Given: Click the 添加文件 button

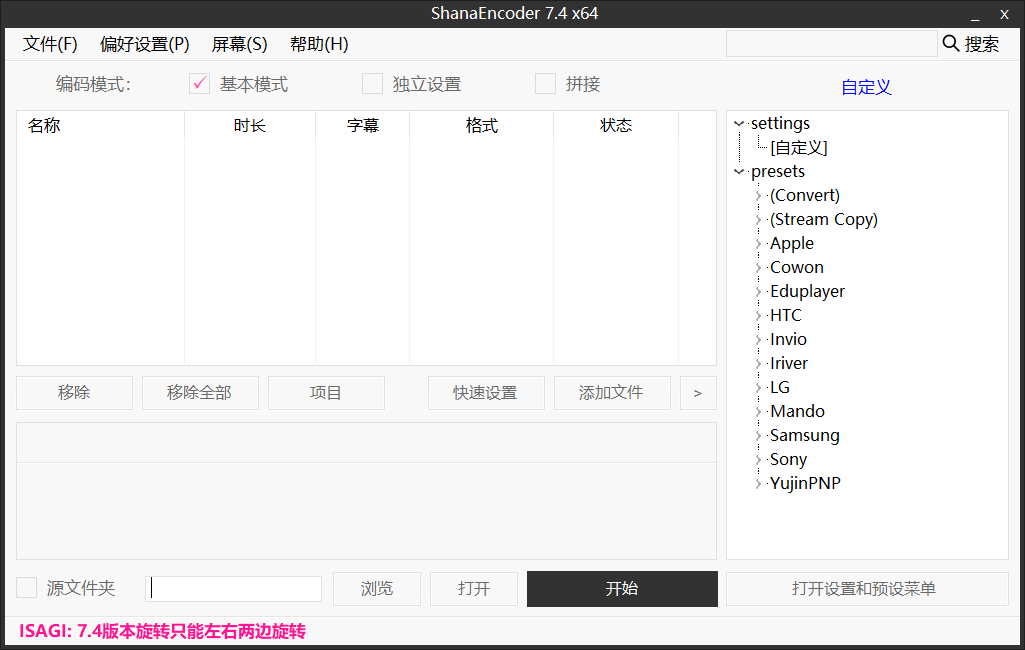Looking at the screenshot, I should tap(611, 393).
